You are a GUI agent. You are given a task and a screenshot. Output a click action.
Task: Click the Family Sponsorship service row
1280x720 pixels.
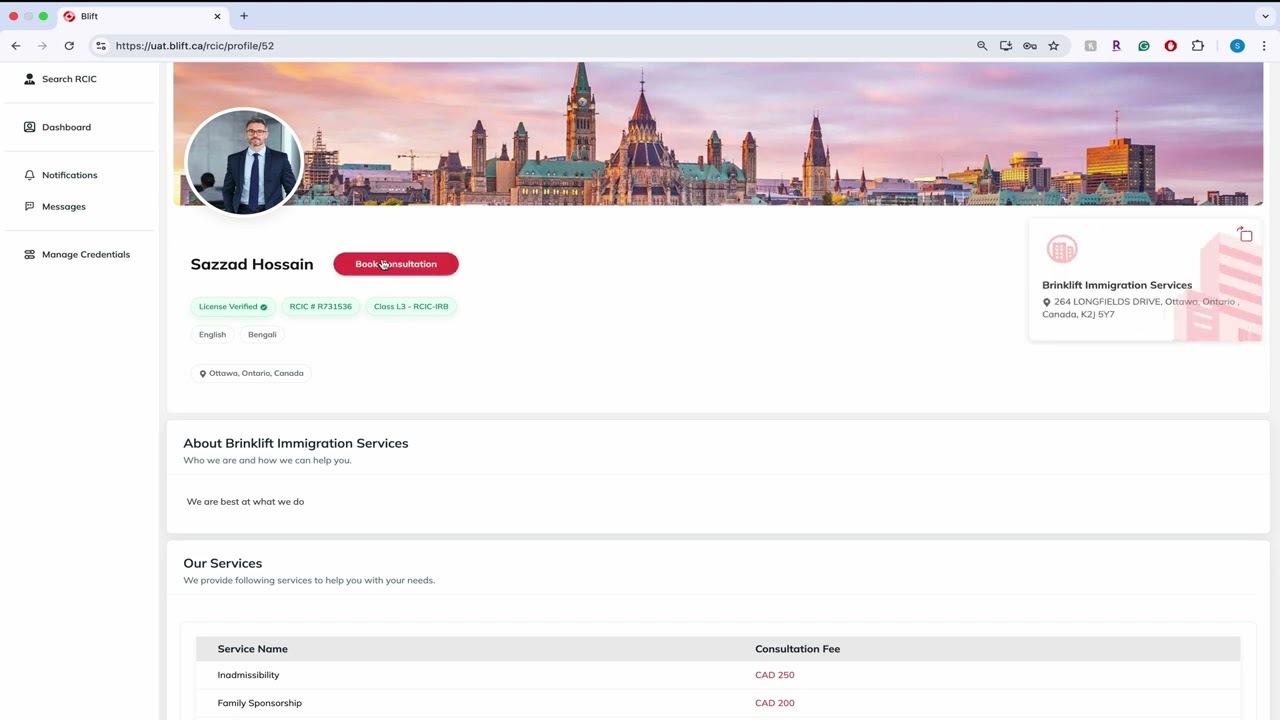click(718, 703)
